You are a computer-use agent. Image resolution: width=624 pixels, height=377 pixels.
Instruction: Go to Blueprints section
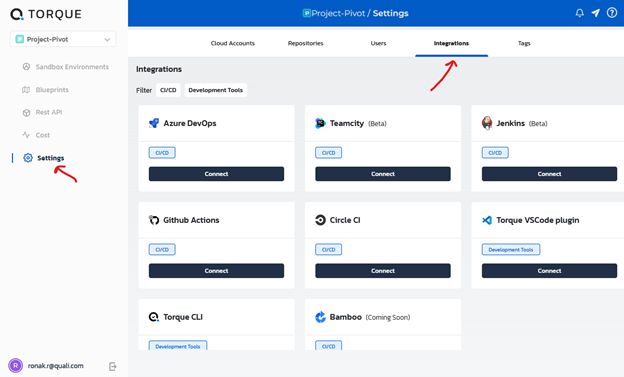tap(52, 90)
